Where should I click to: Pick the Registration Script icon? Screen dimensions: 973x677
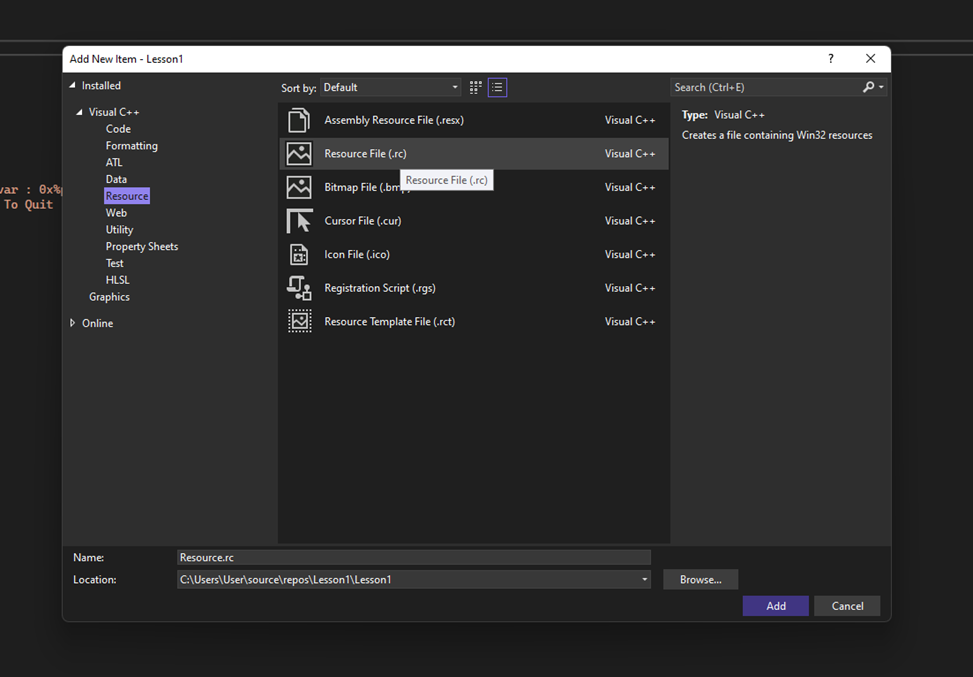pyautogui.click(x=299, y=288)
